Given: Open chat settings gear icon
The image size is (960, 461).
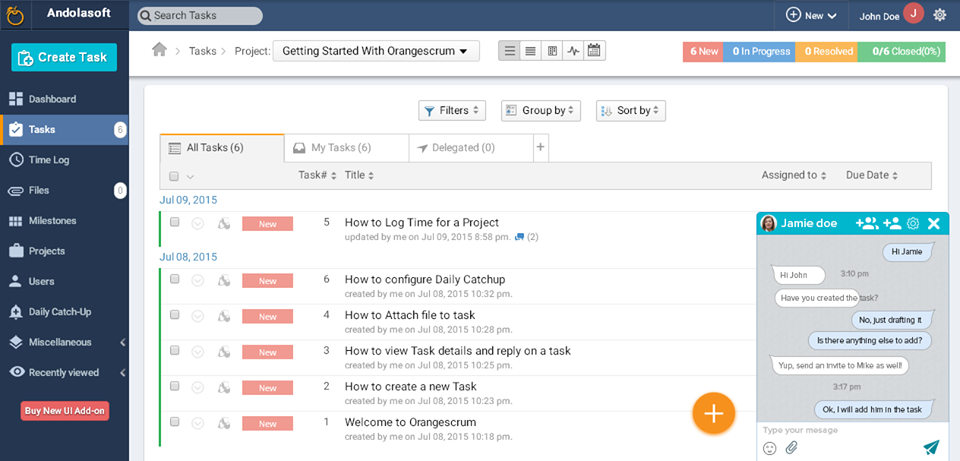Looking at the screenshot, I should (x=913, y=223).
